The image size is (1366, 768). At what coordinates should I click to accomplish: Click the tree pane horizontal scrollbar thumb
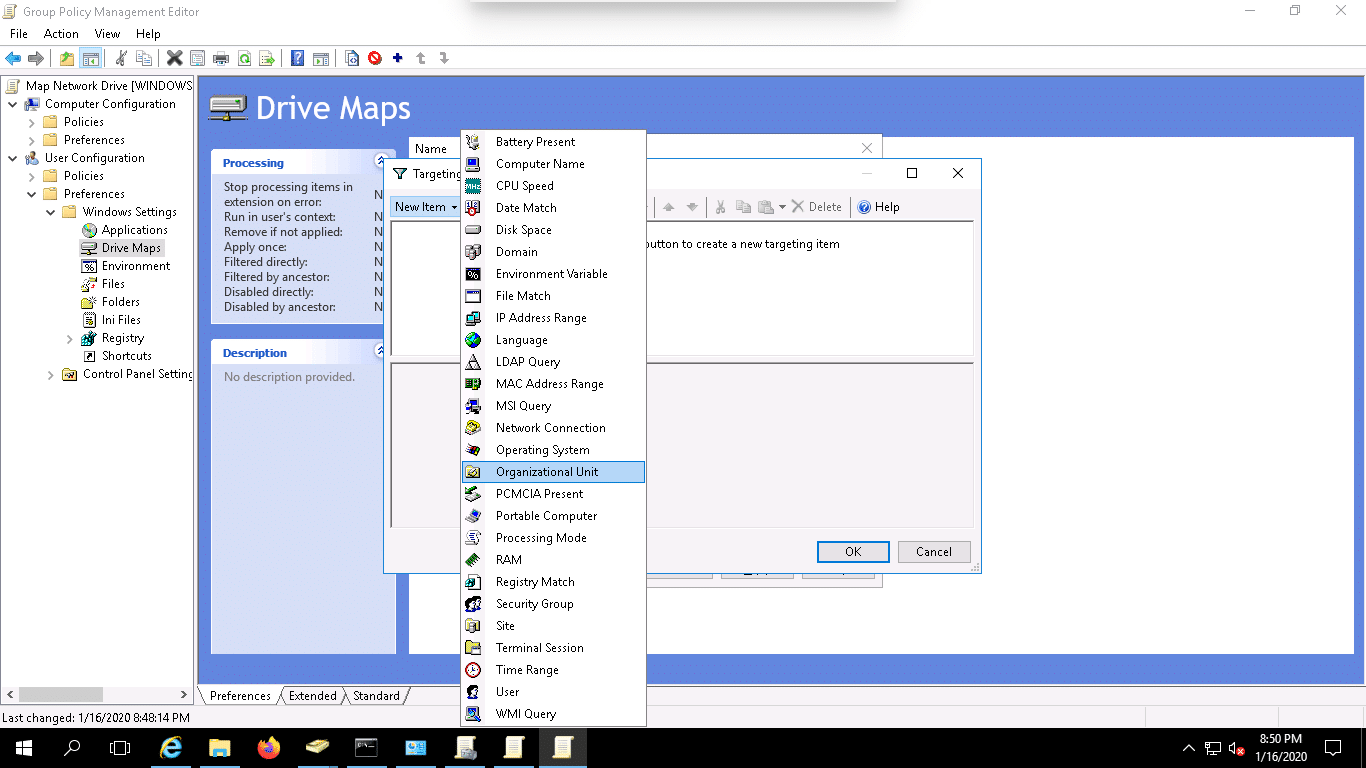[x=61, y=694]
